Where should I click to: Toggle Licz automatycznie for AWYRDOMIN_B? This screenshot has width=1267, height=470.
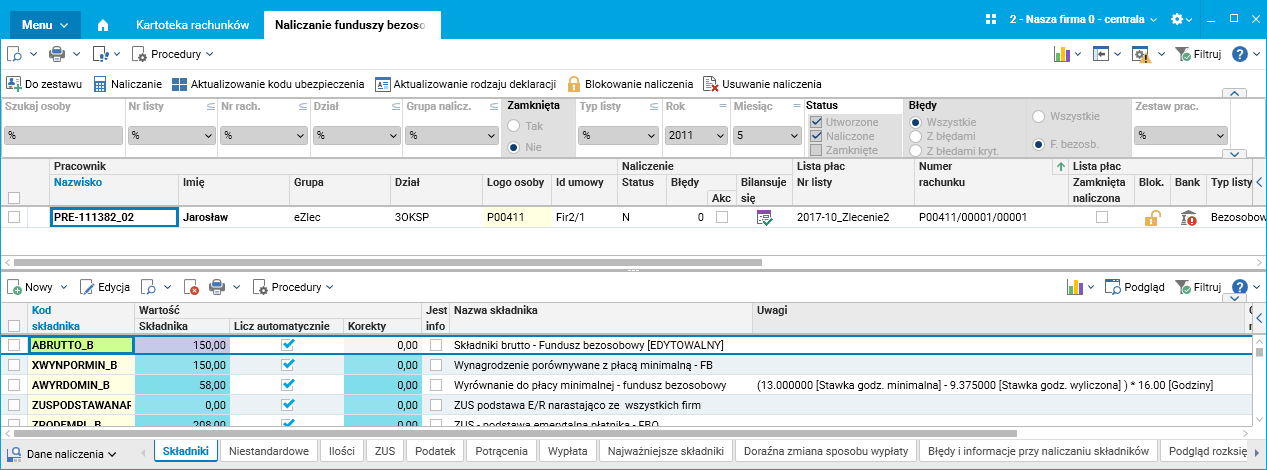288,384
